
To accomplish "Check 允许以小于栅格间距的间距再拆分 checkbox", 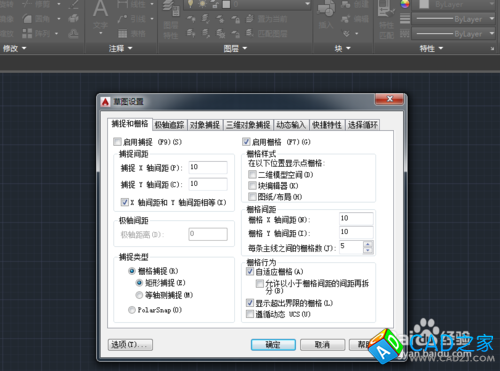I will click(x=260, y=284).
